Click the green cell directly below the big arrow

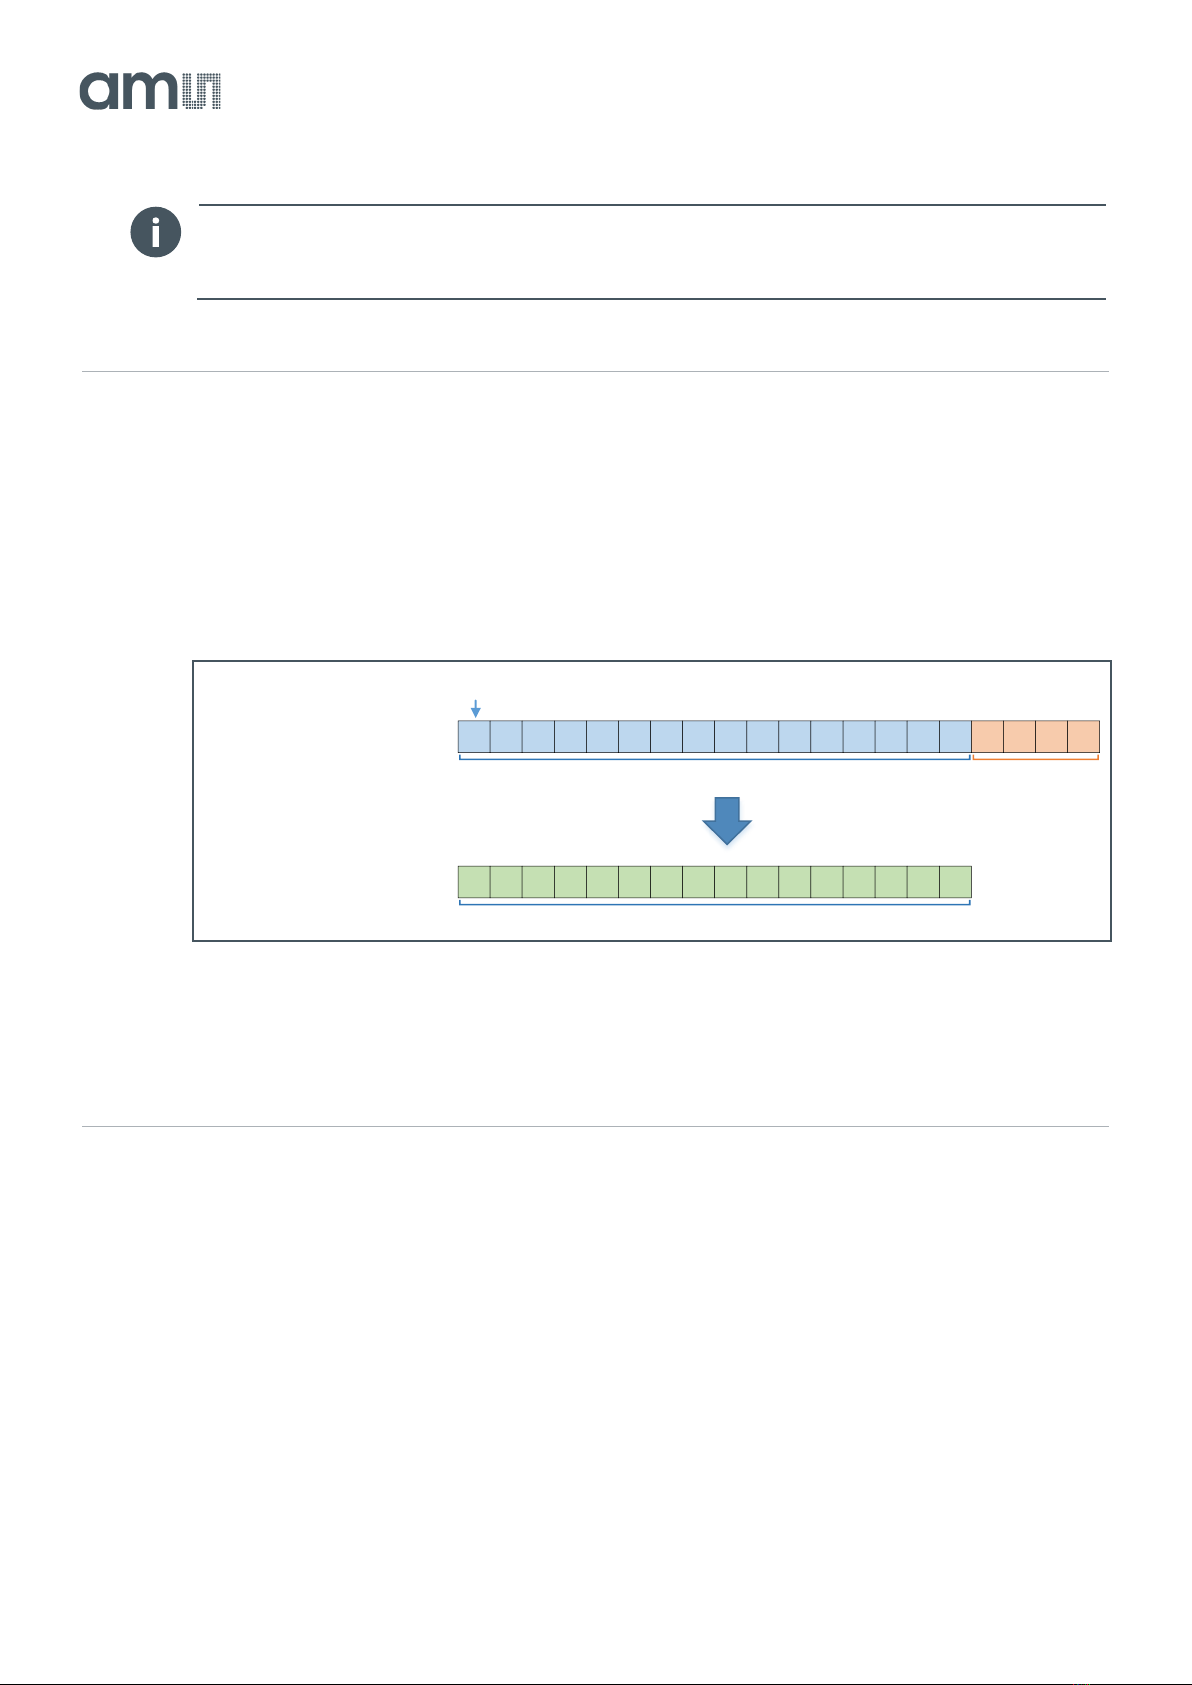730,882
